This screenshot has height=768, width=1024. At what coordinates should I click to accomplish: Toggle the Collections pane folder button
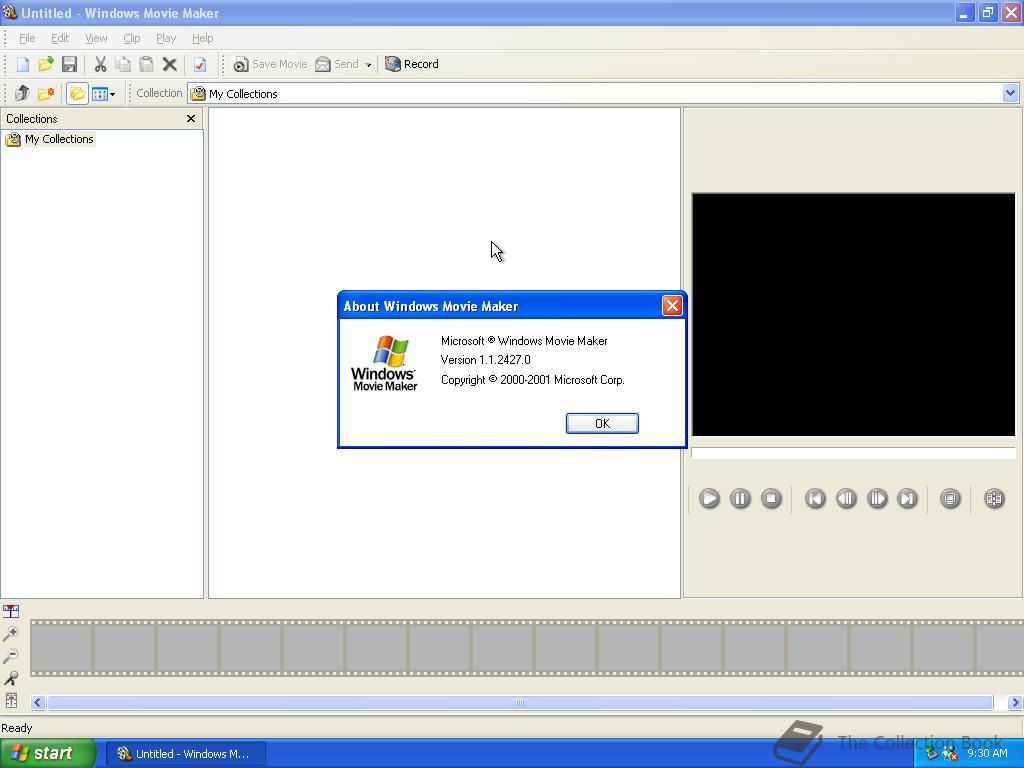coord(77,93)
